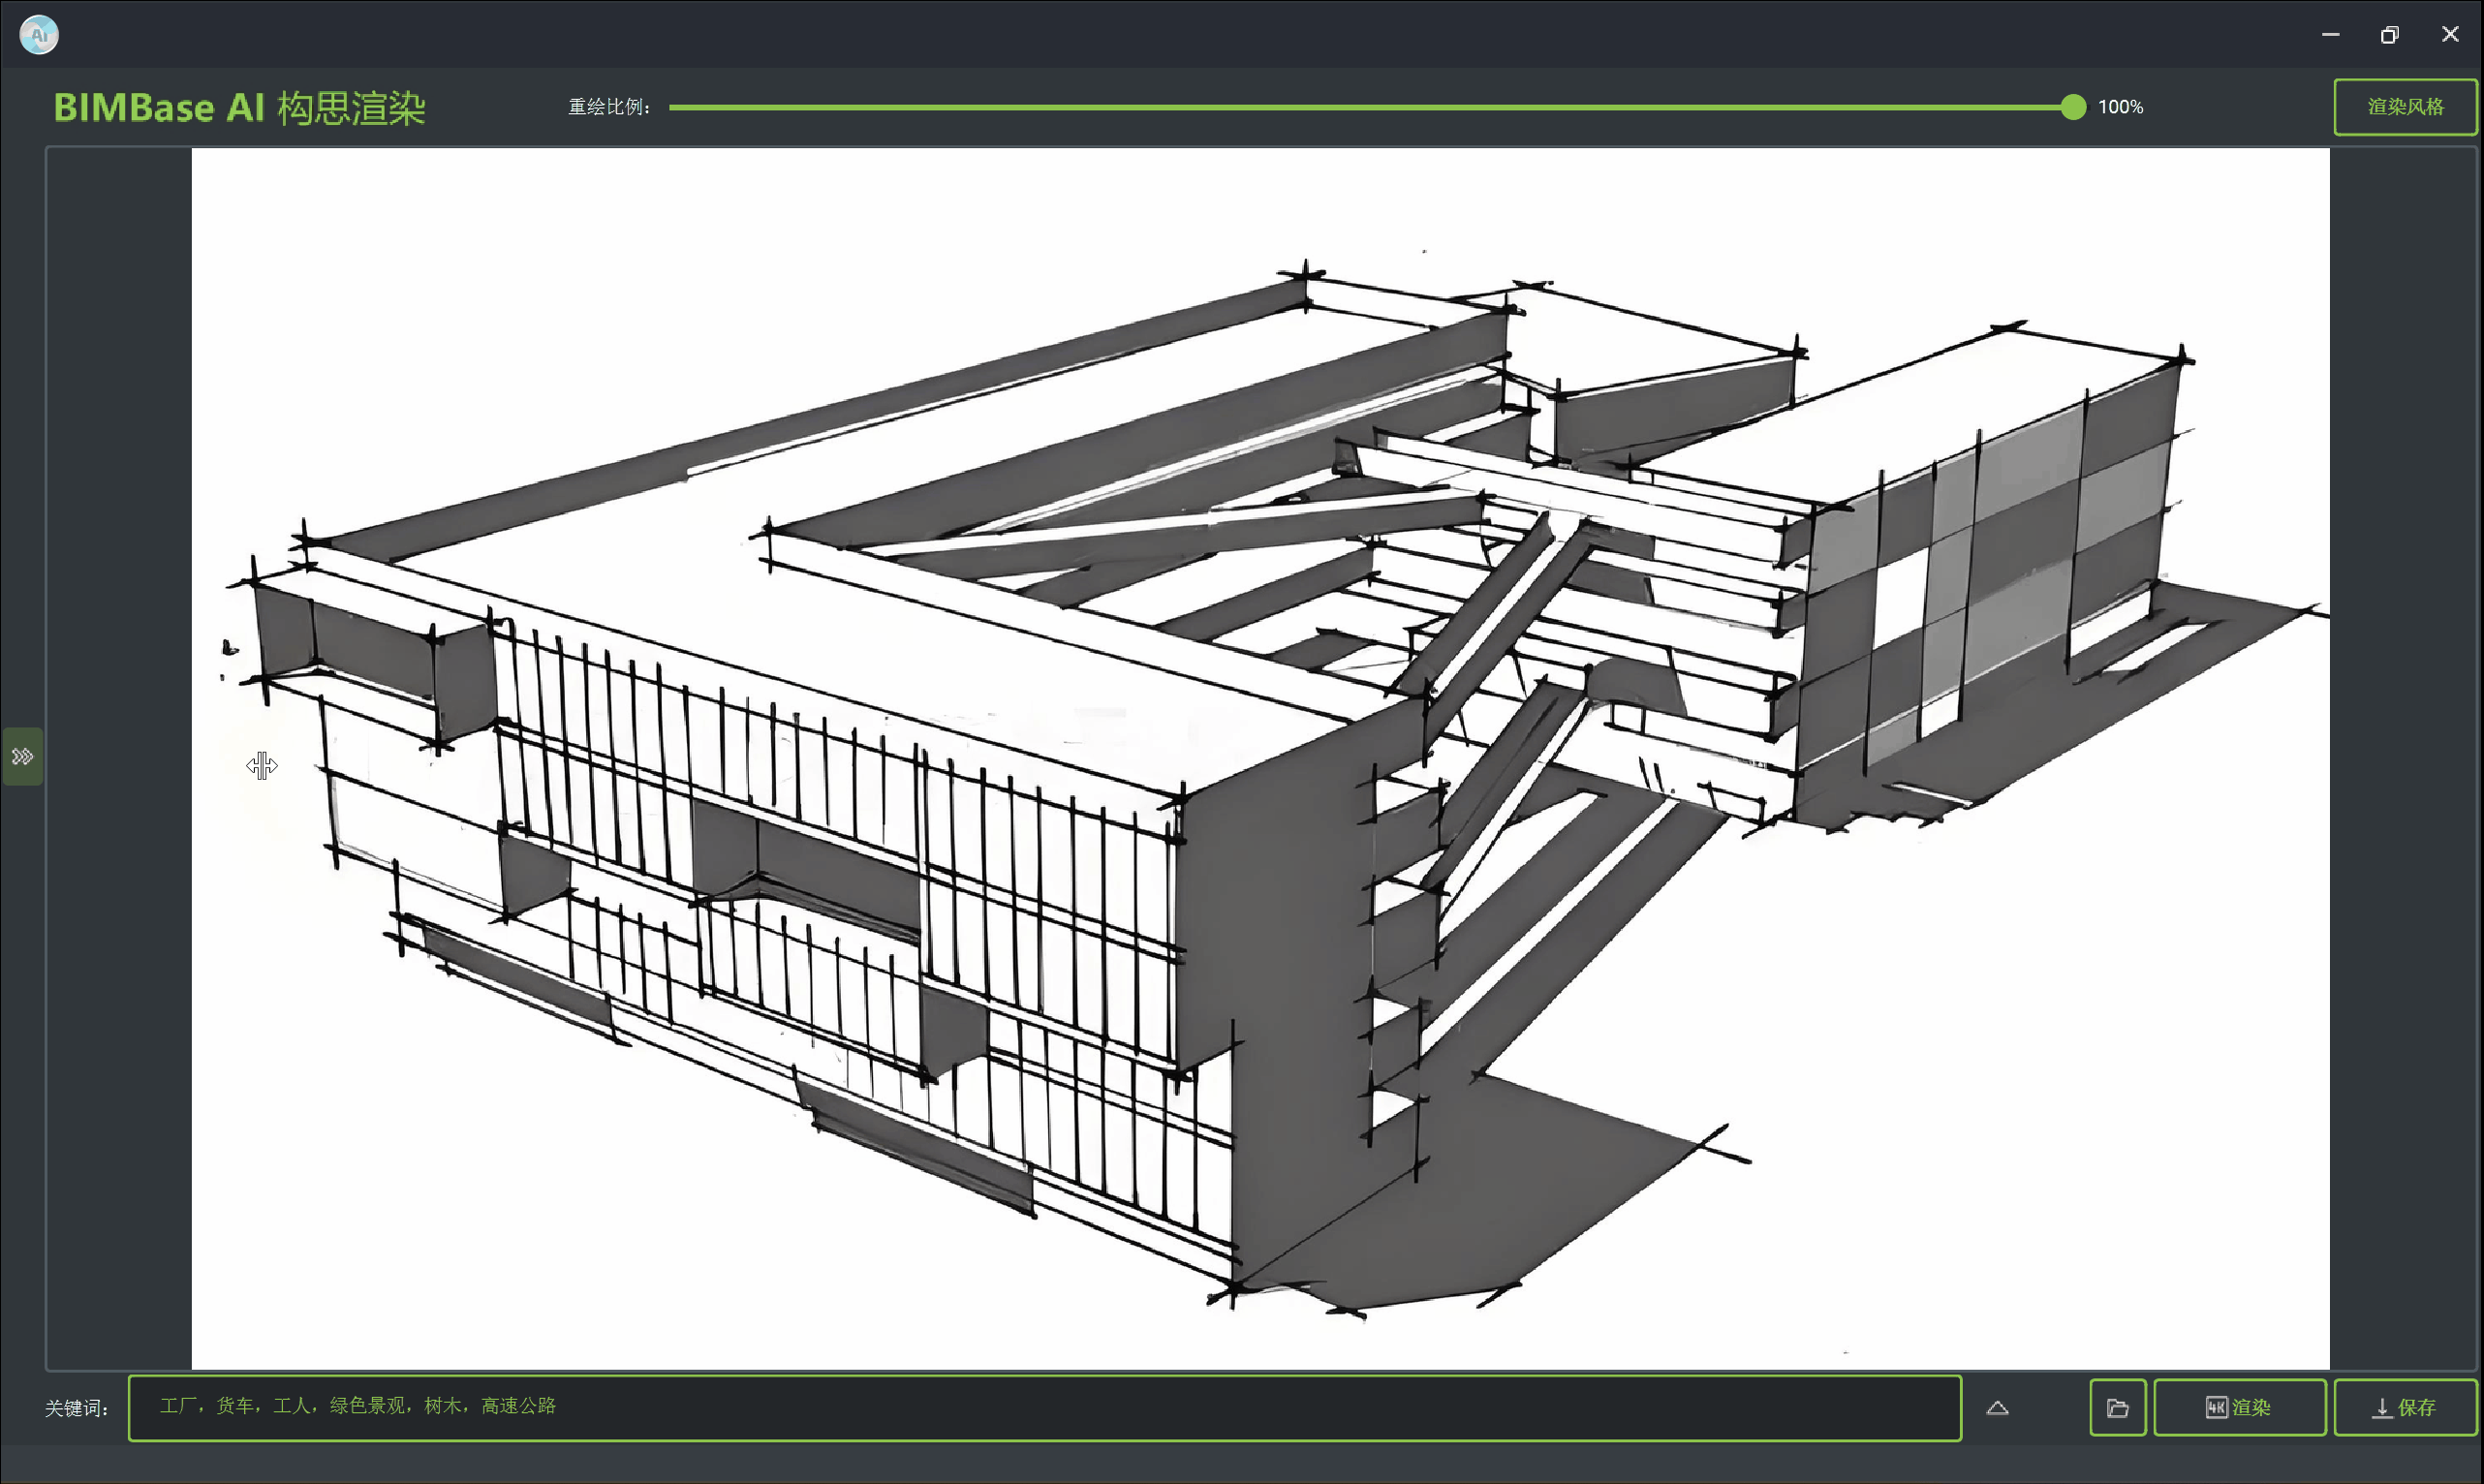Expand keyword options with up triangle

pos(1997,1407)
